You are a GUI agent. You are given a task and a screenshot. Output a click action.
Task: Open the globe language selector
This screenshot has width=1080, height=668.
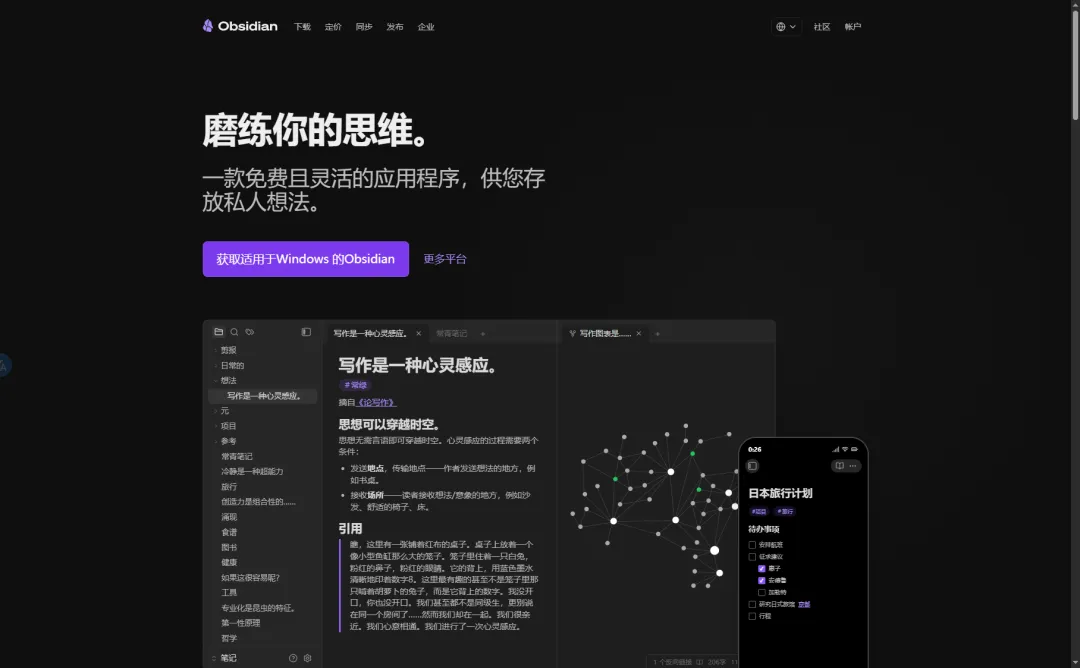pos(786,27)
